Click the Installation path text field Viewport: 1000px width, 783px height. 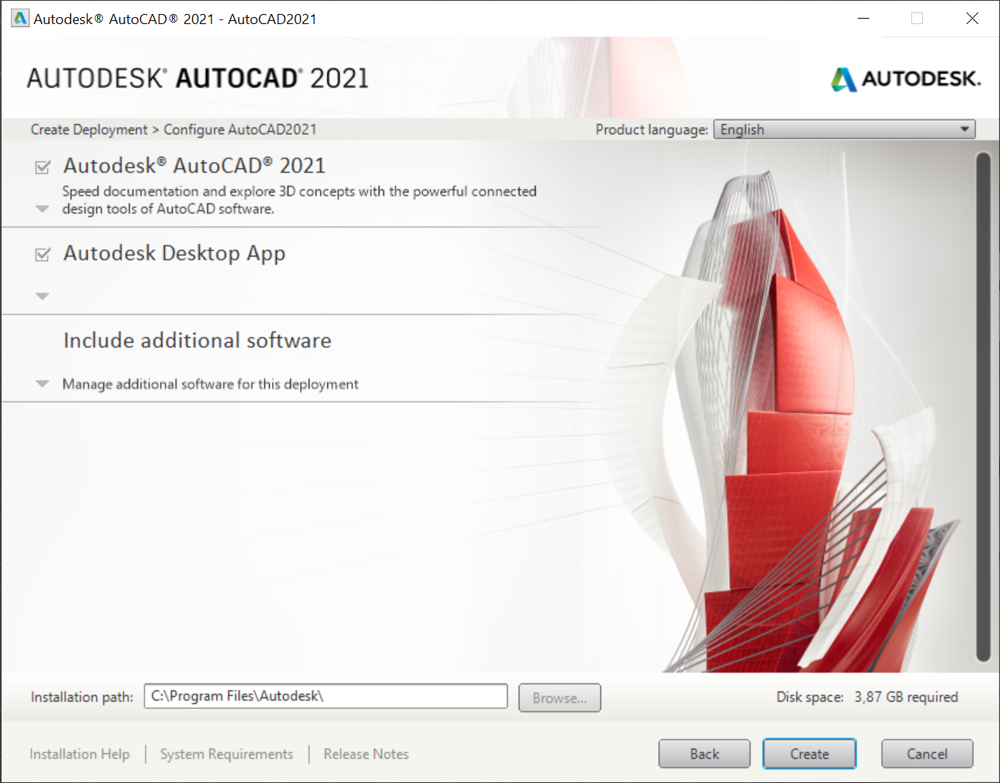(325, 697)
